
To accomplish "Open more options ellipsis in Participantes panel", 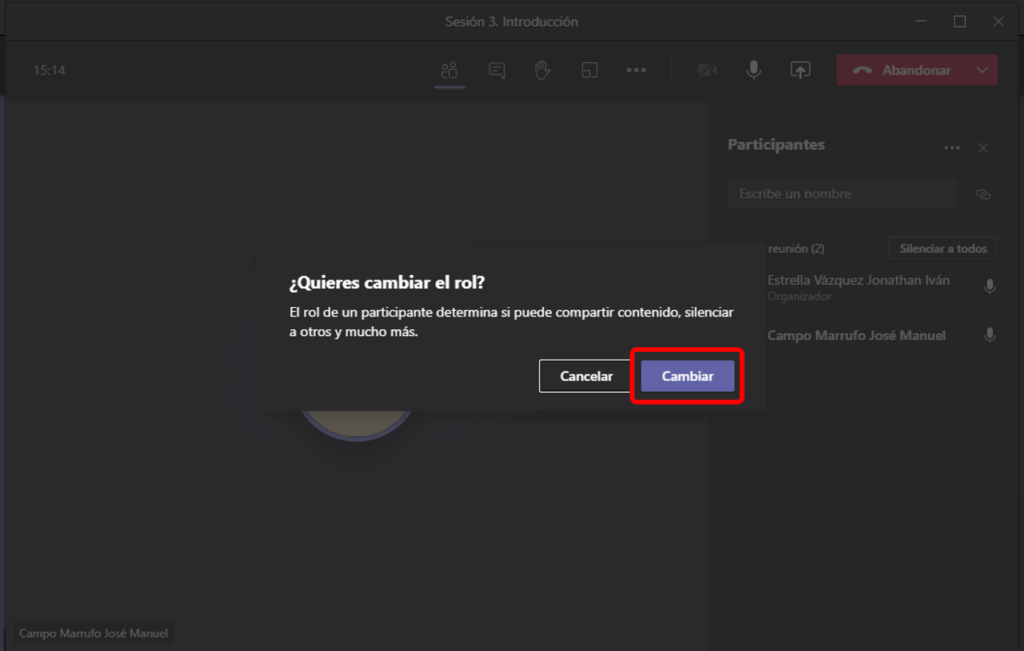I will pos(951,148).
